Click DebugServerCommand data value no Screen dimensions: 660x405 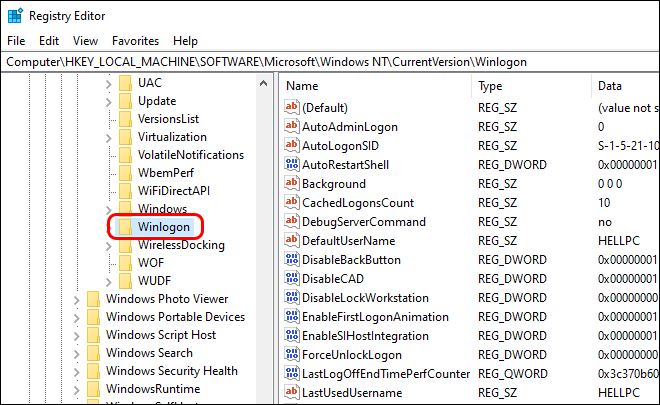pyautogui.click(x=605, y=222)
